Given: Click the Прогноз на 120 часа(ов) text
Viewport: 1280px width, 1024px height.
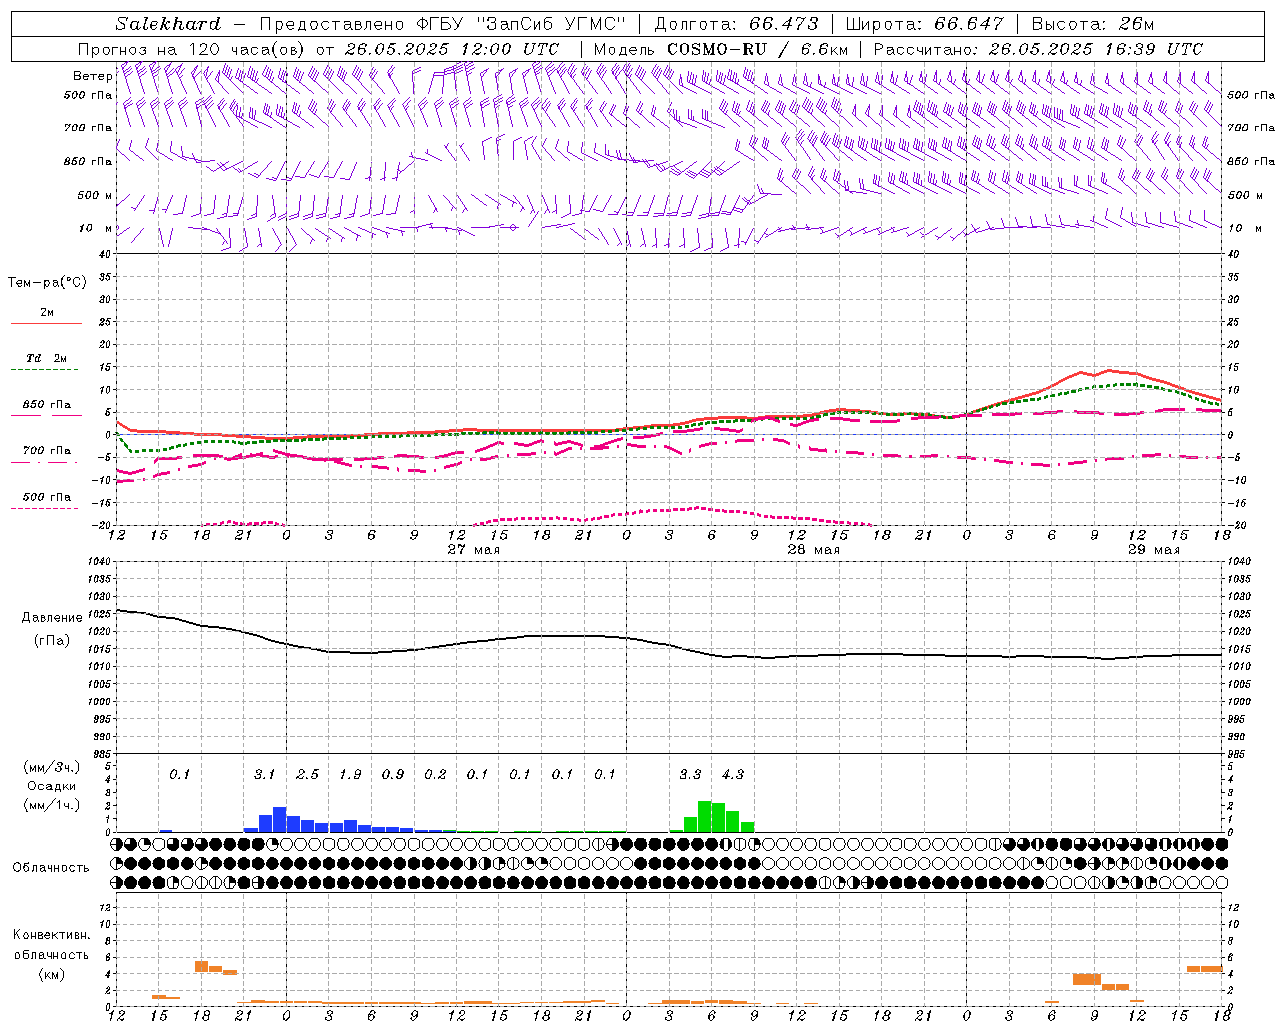Looking at the screenshot, I should click(193, 49).
